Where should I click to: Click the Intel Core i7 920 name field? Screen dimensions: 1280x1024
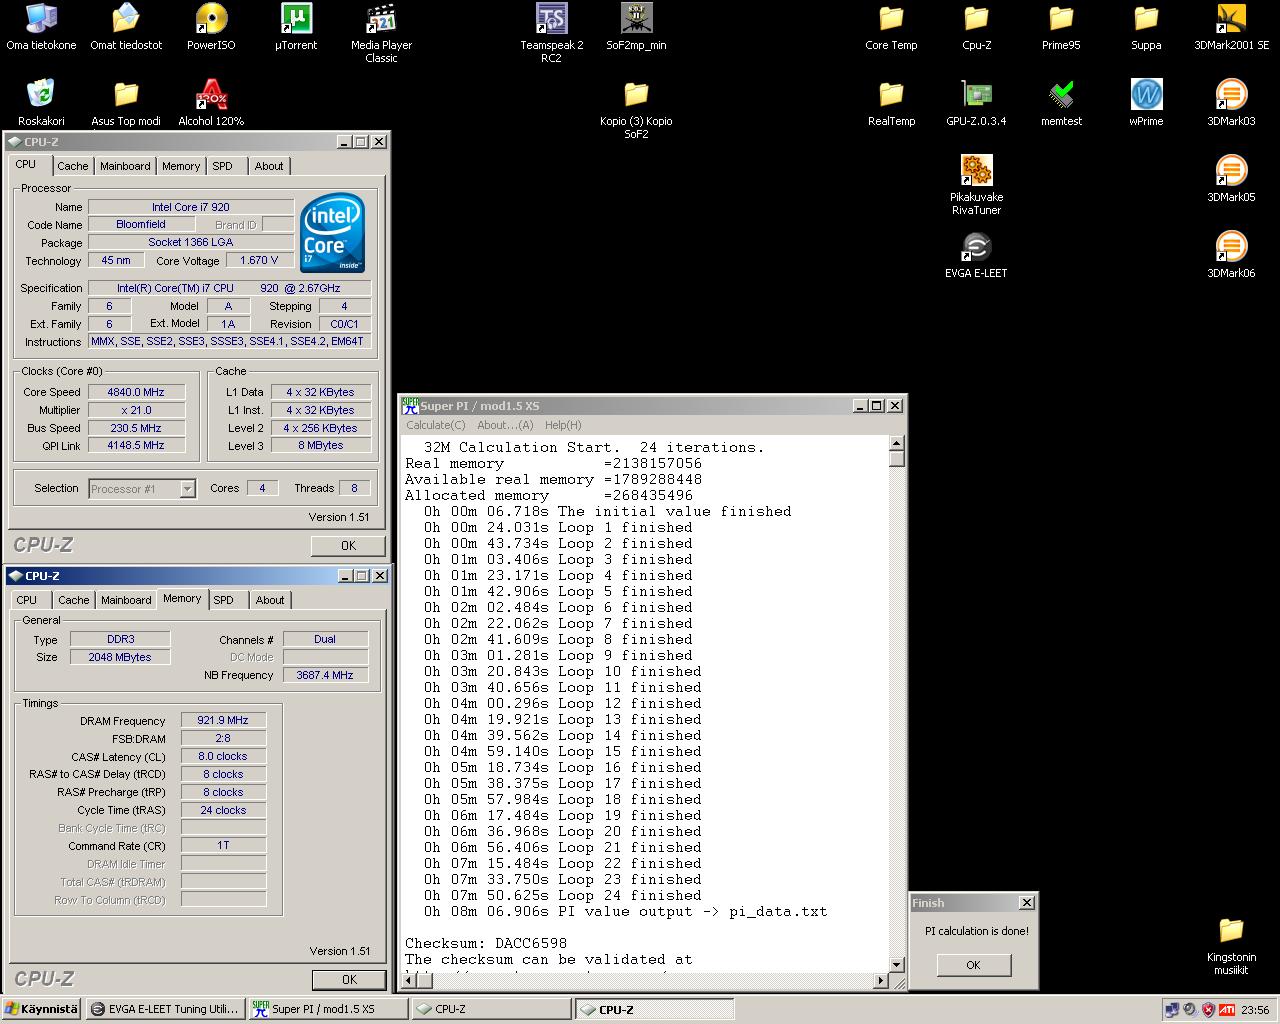191,207
